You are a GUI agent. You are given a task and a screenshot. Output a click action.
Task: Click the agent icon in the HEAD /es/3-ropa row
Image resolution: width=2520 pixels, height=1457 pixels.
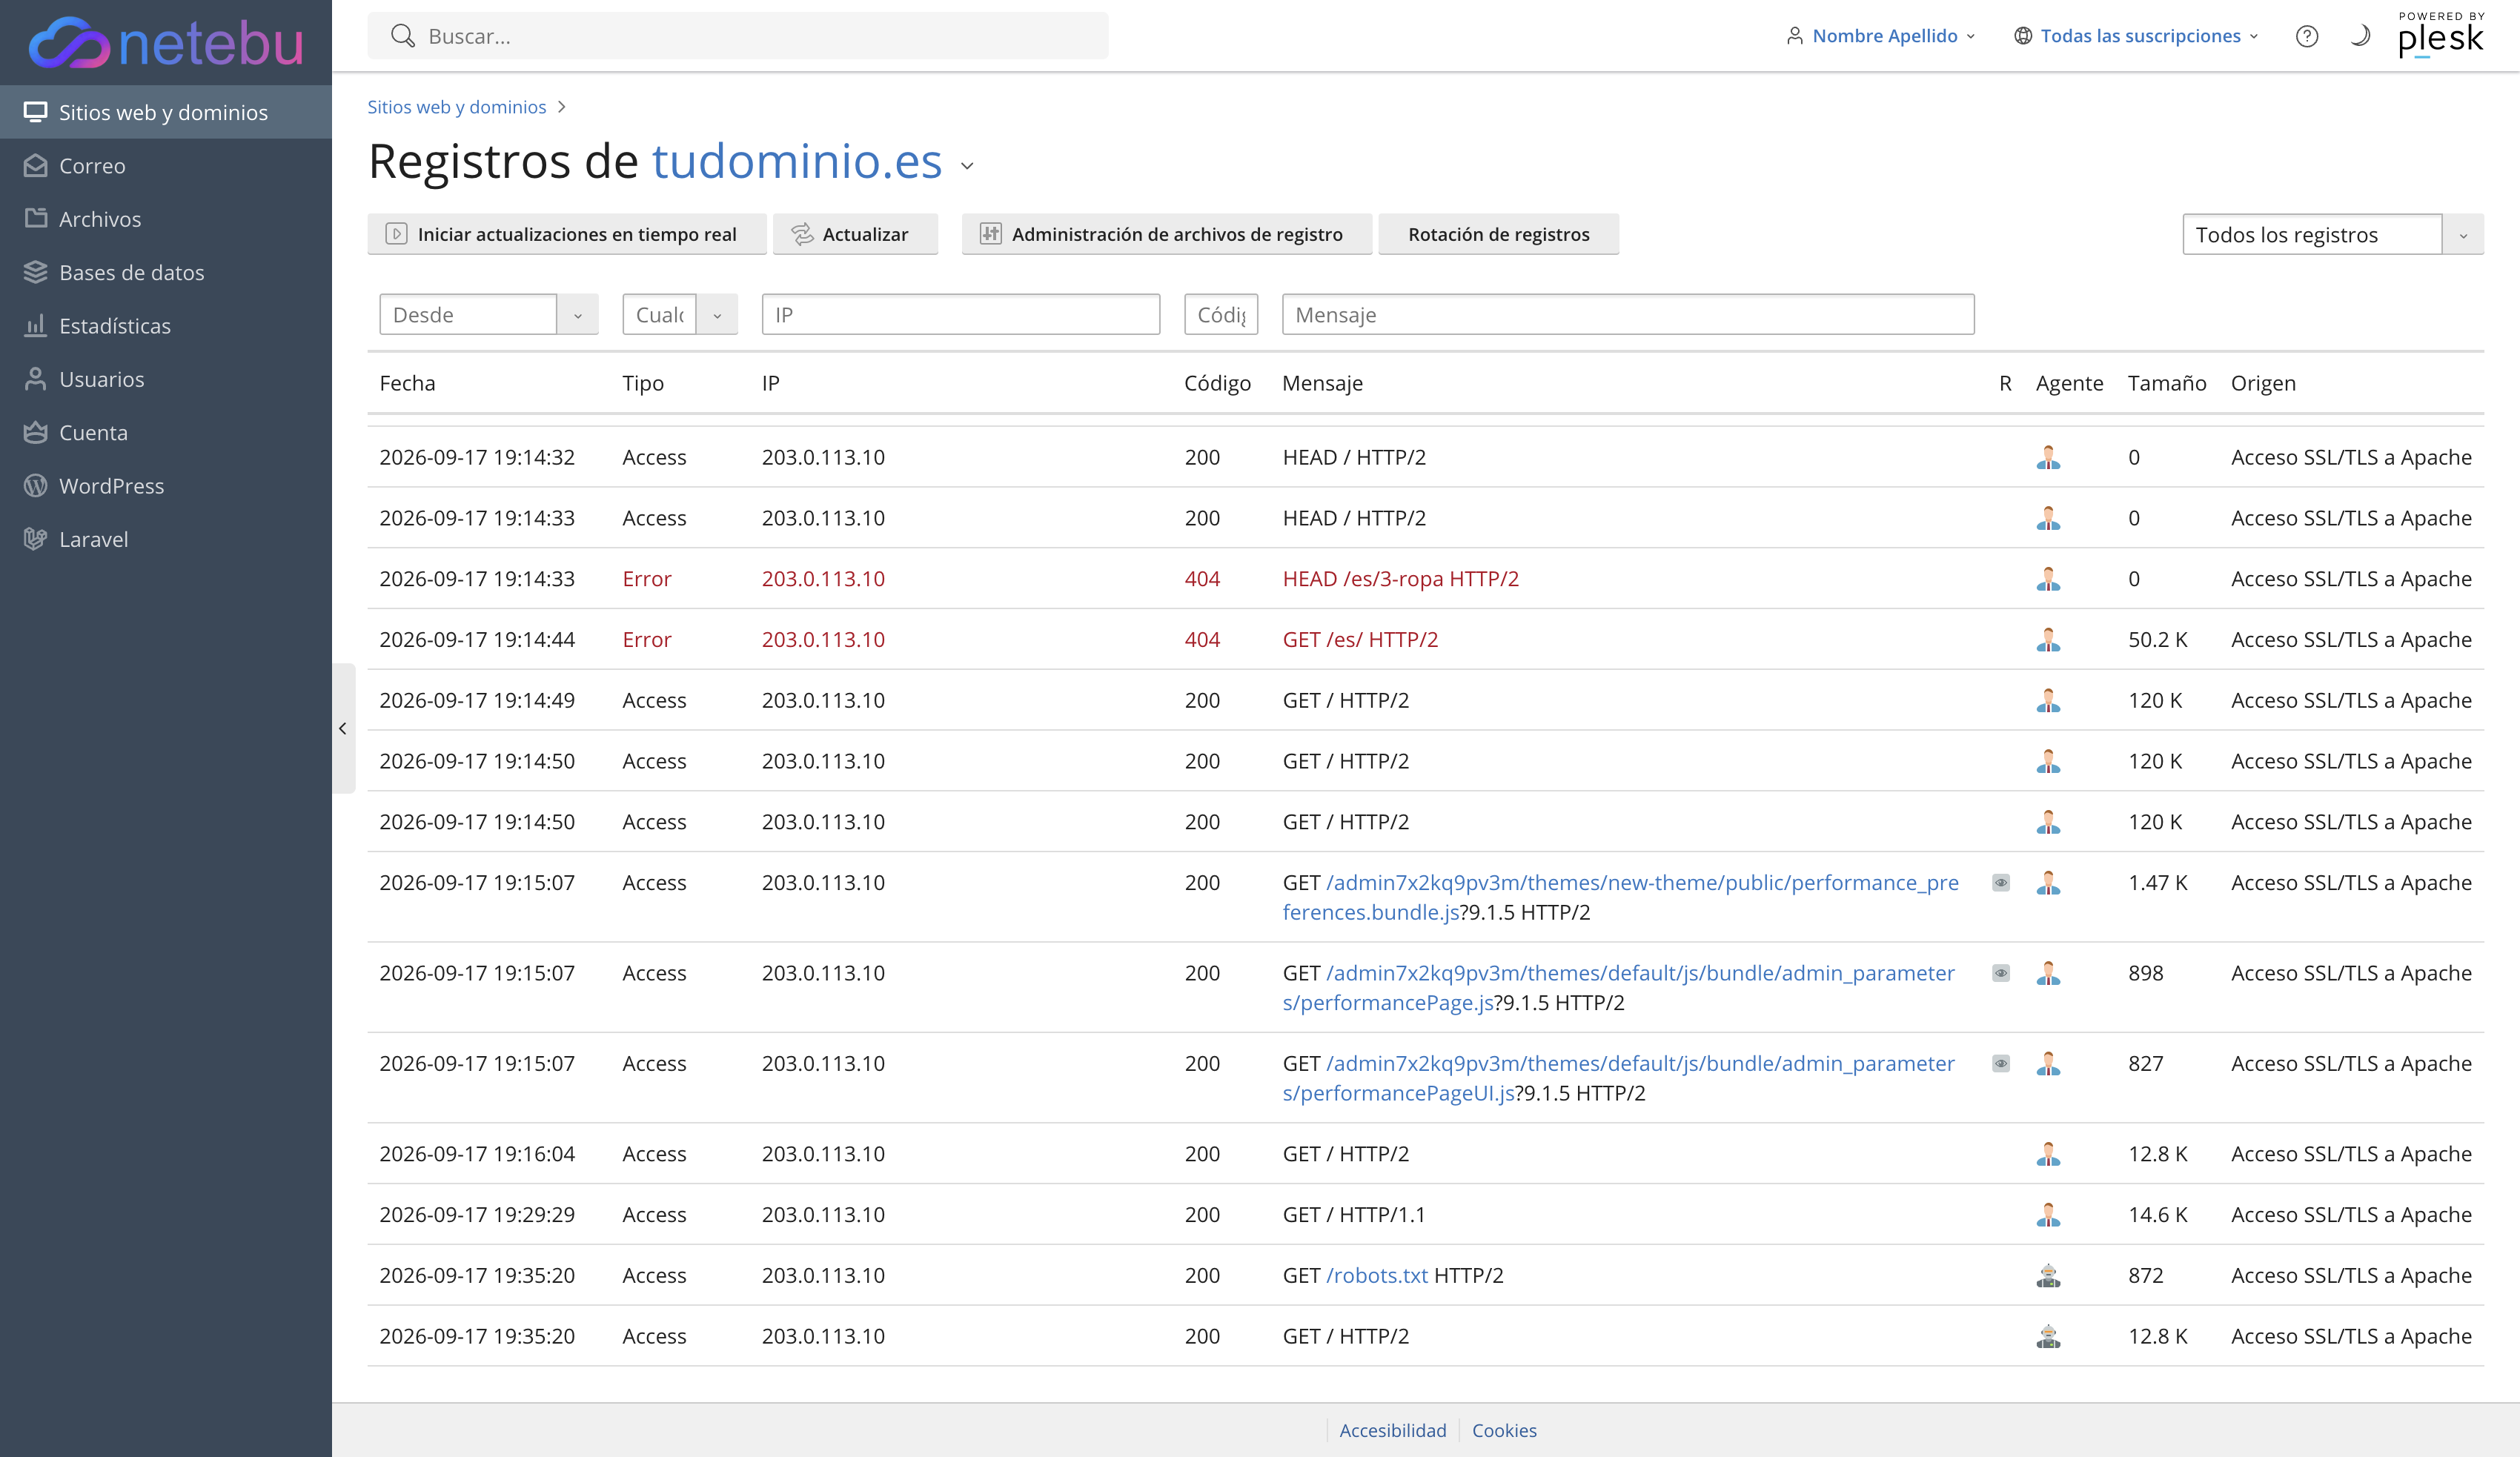point(2048,579)
